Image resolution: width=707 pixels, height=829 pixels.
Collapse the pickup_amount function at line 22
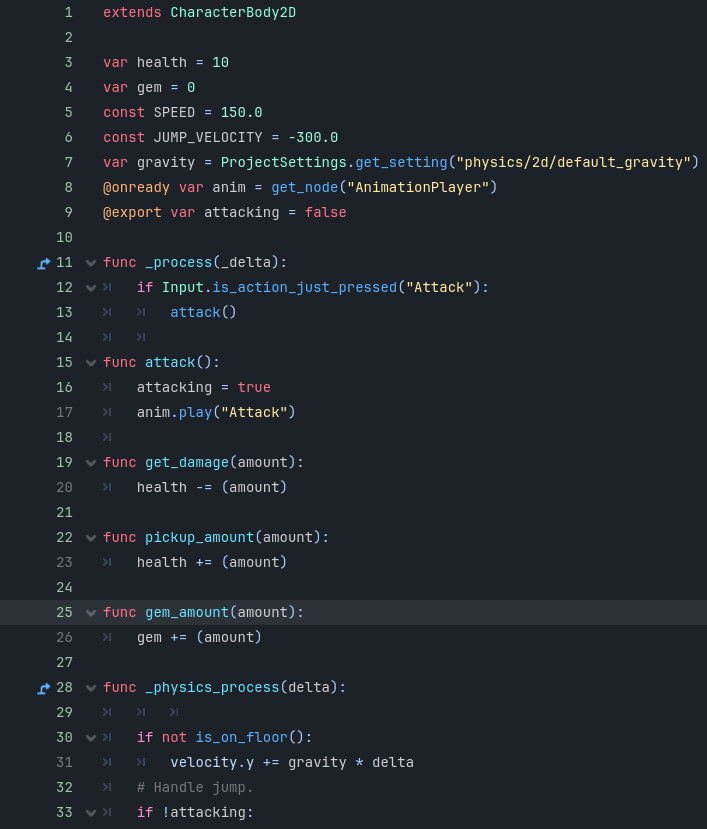91,538
